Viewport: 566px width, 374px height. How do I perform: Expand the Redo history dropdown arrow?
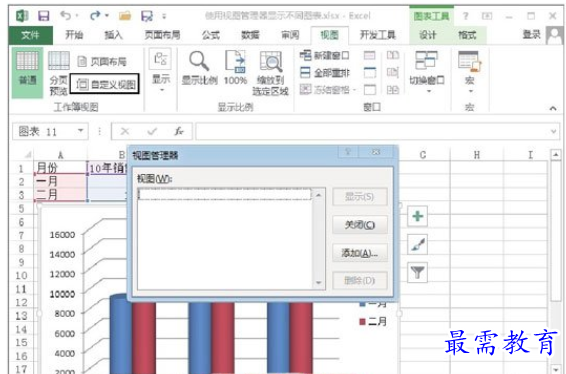107,16
